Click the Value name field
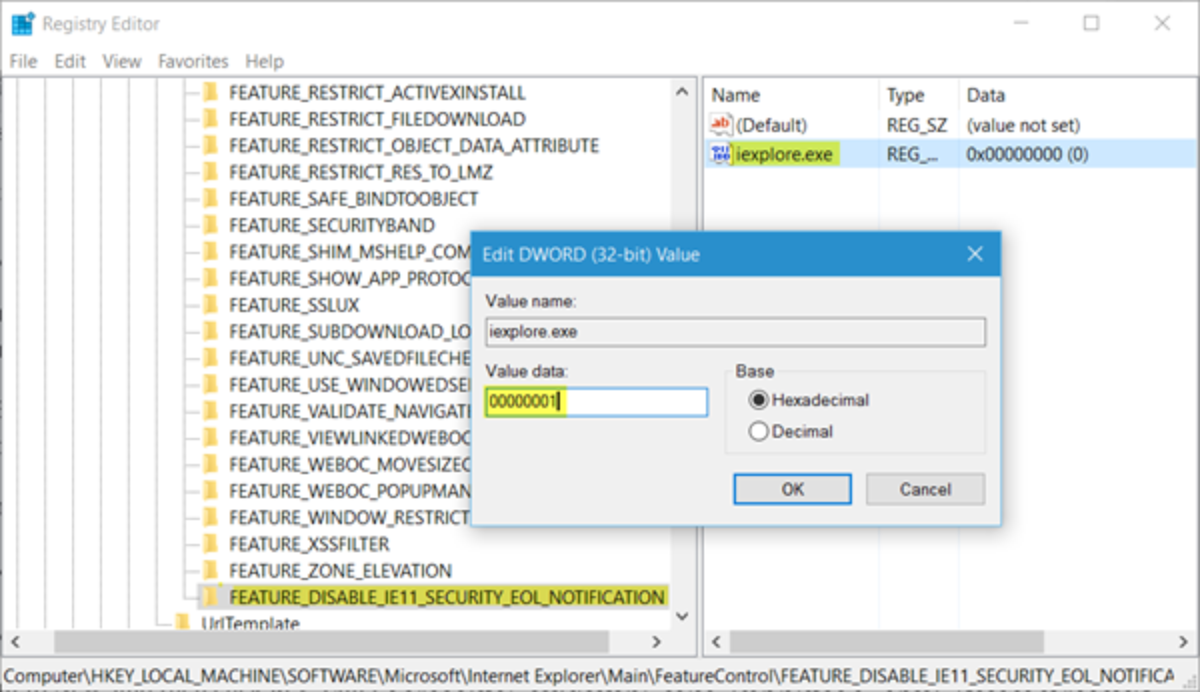1200x692 pixels. point(735,332)
